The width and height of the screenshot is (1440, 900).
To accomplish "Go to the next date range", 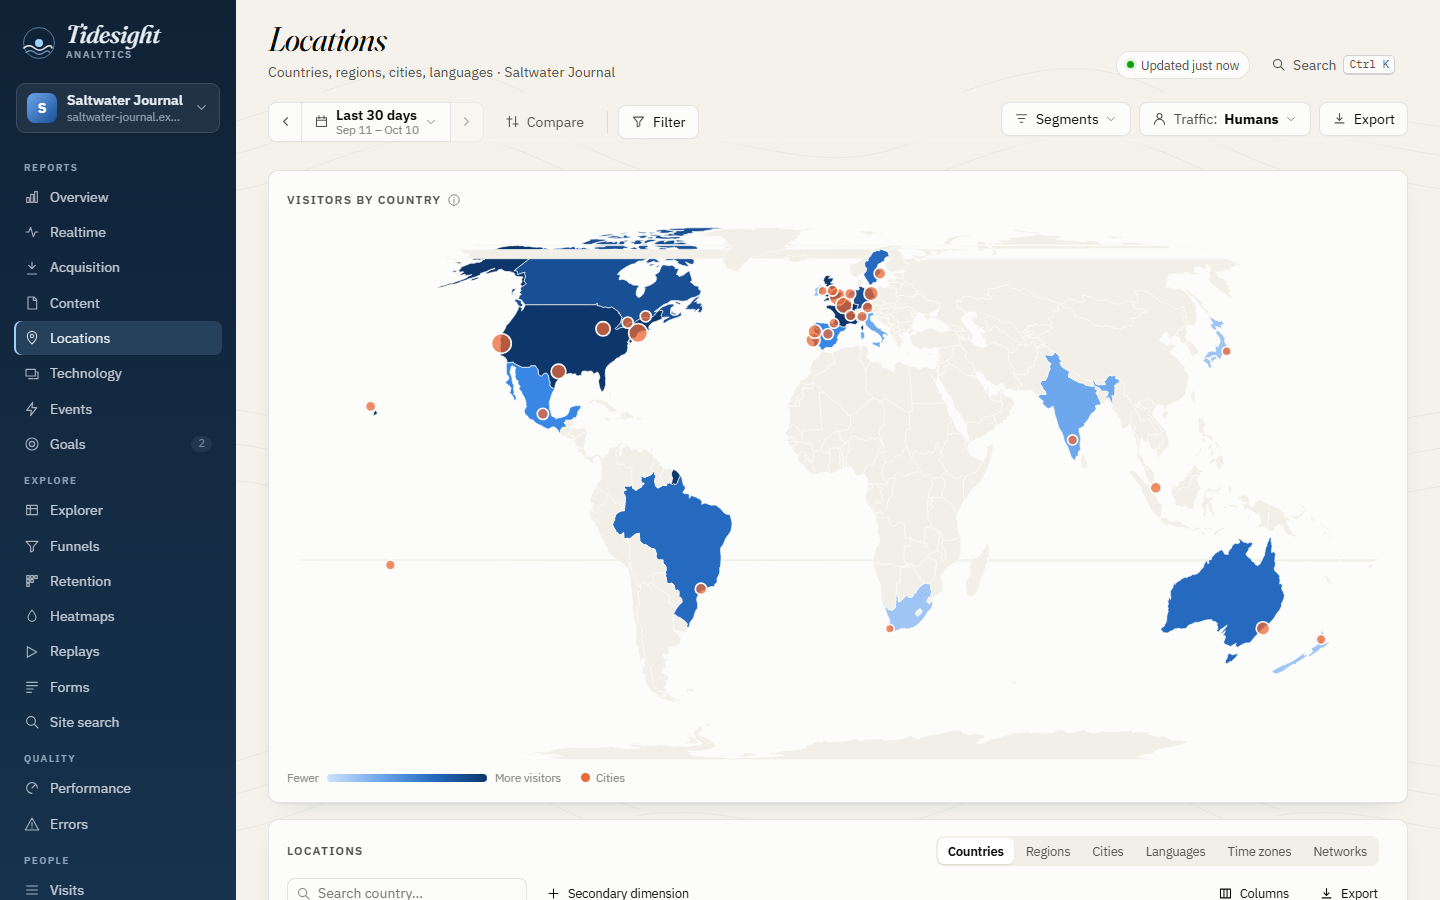I will [466, 122].
